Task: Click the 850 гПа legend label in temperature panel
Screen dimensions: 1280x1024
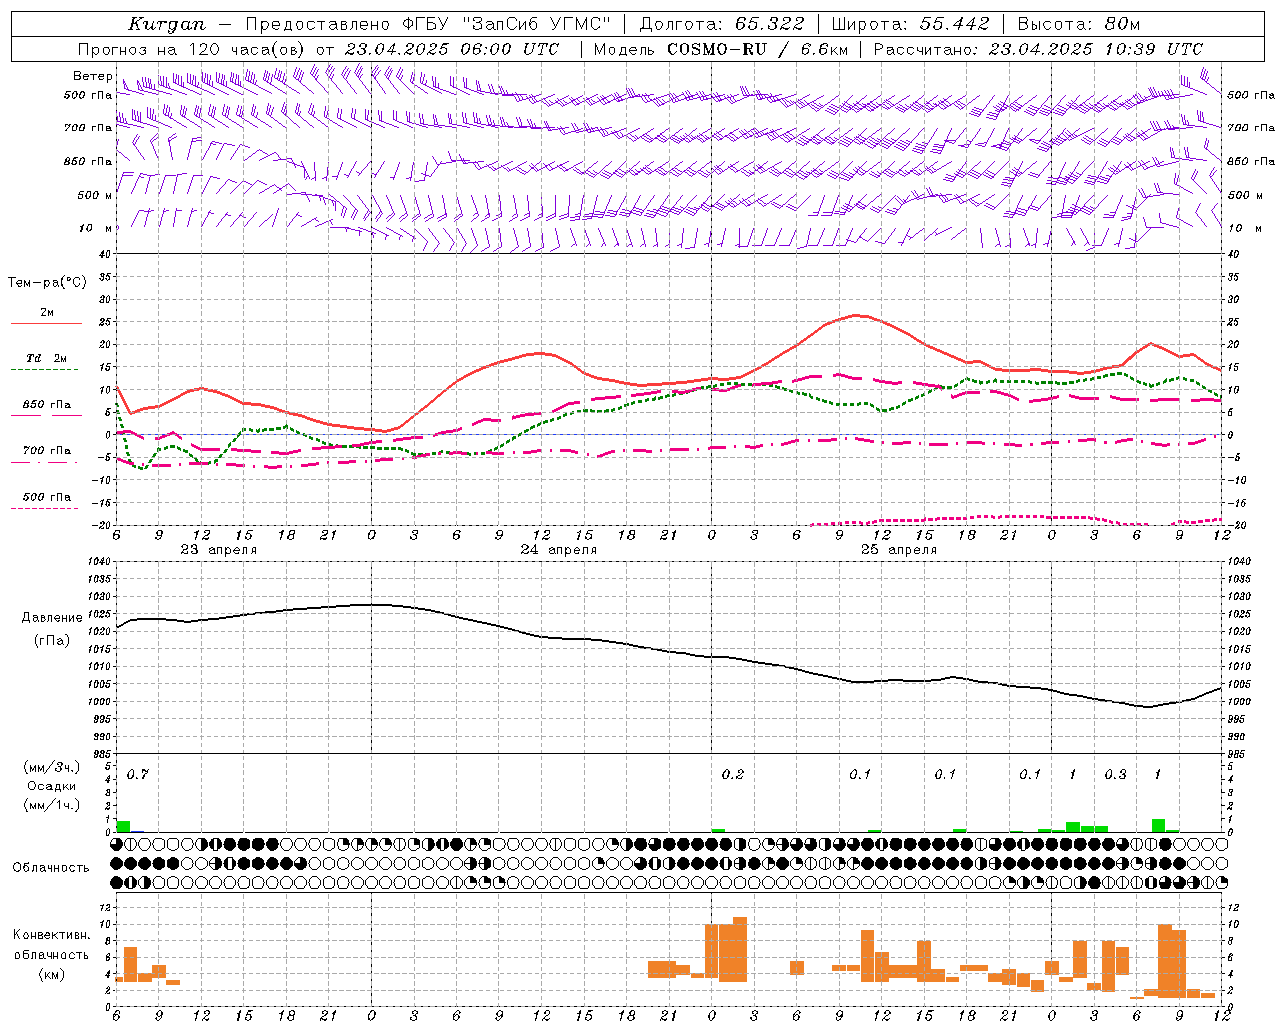Action: click(x=47, y=405)
